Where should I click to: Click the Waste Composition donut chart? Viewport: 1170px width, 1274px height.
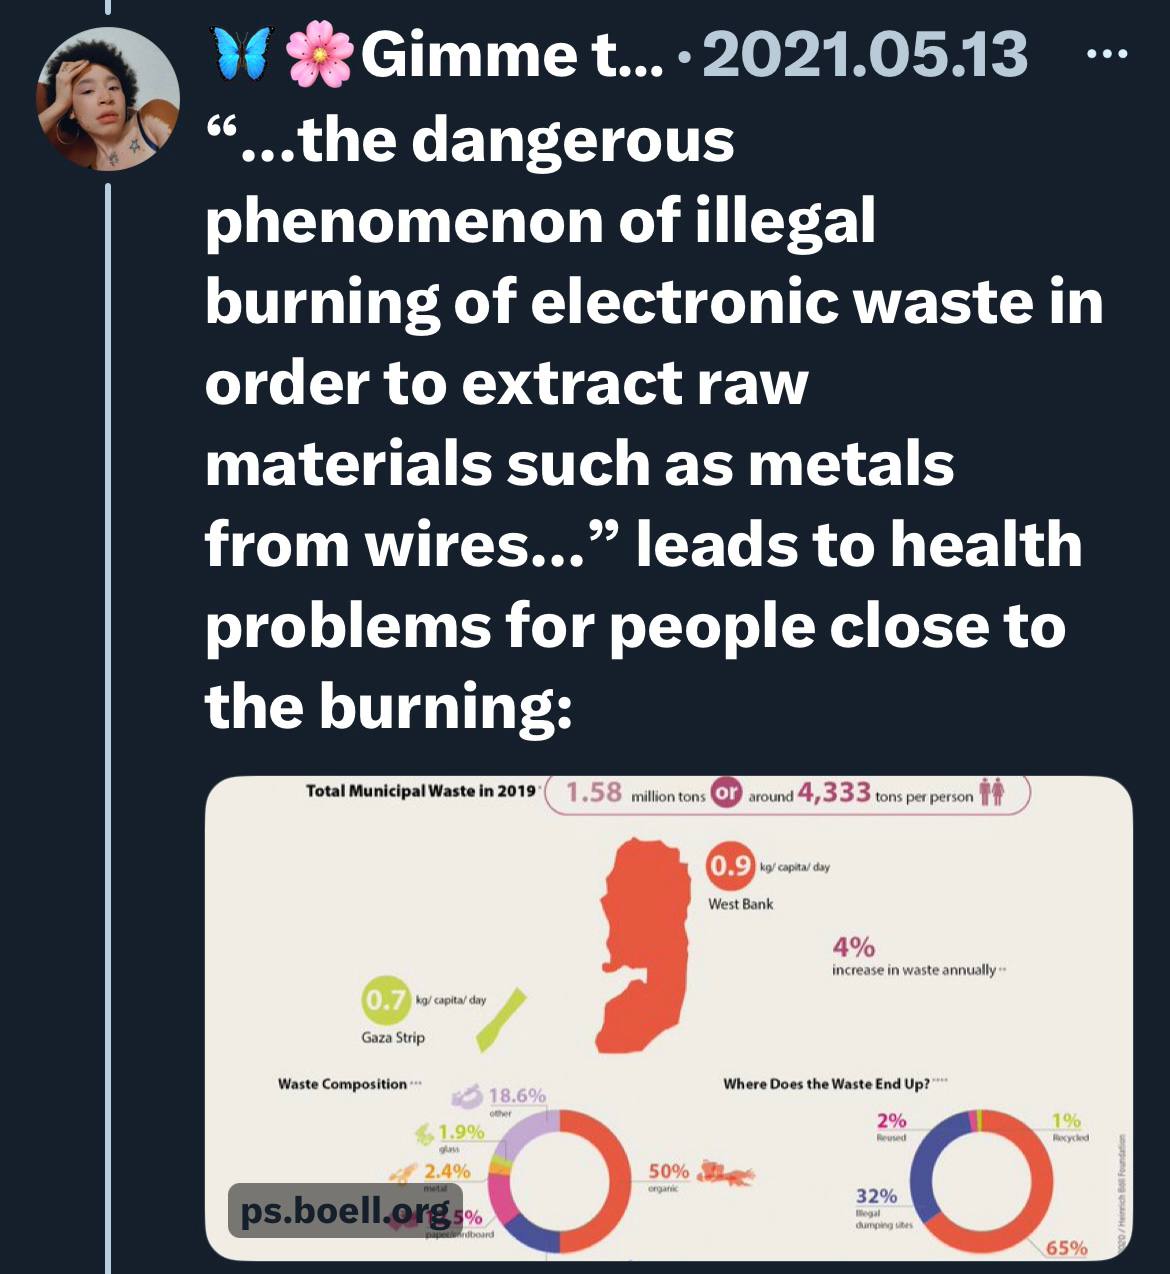pyautogui.click(x=557, y=1181)
